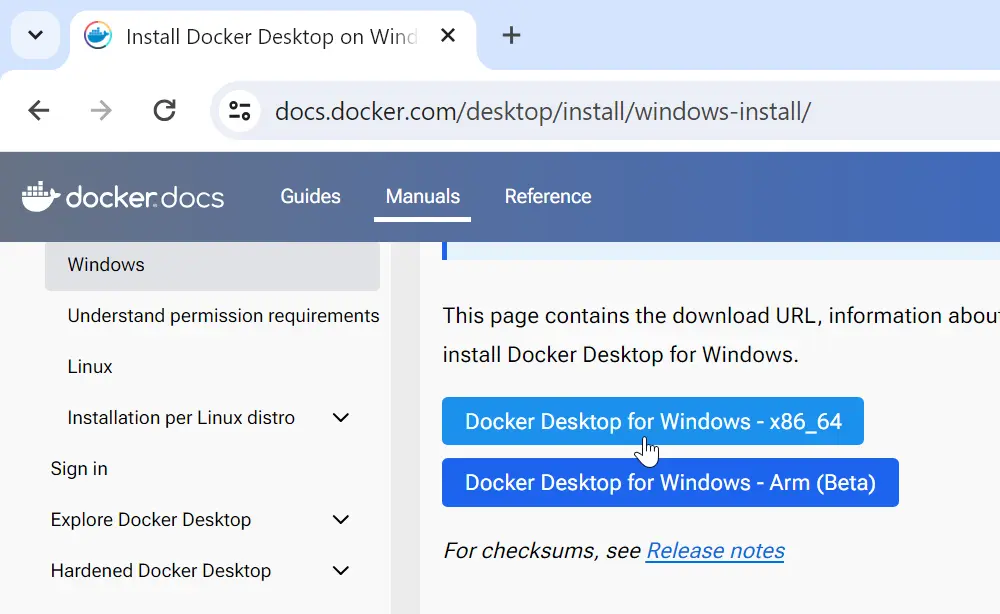The image size is (1000, 614).
Task: Click the 'For checksums, see' text
Action: (x=542, y=551)
